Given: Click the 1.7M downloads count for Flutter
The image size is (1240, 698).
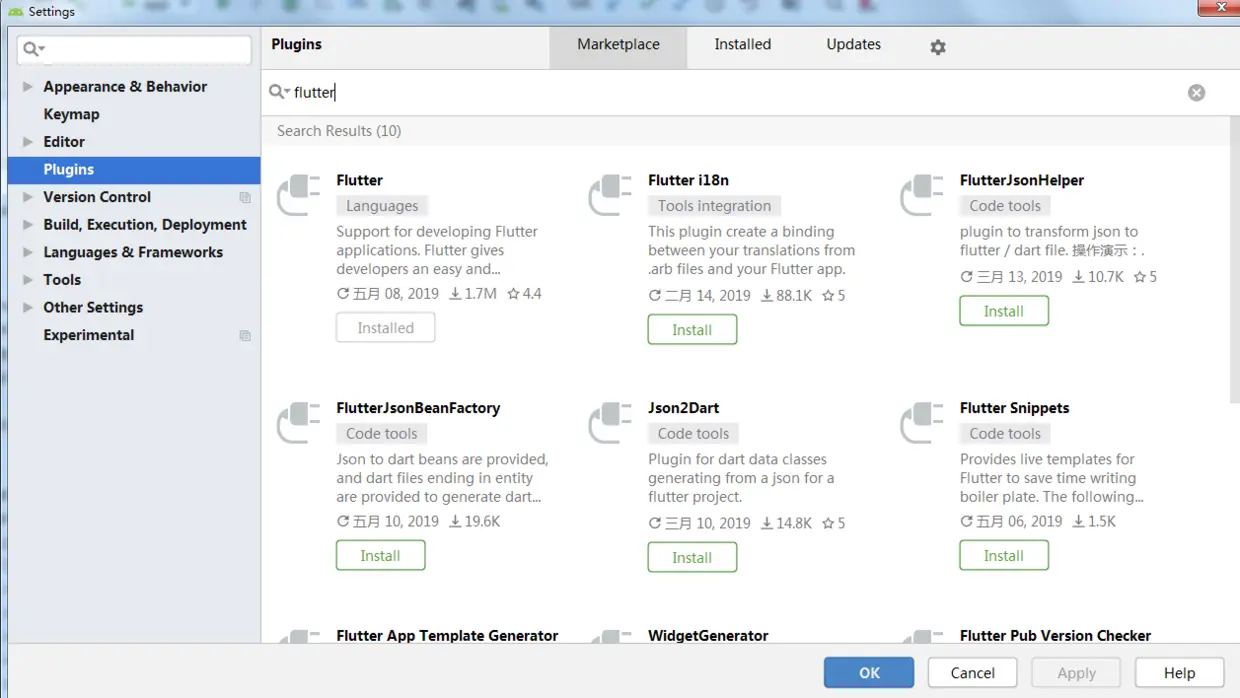Looking at the screenshot, I should point(473,294).
